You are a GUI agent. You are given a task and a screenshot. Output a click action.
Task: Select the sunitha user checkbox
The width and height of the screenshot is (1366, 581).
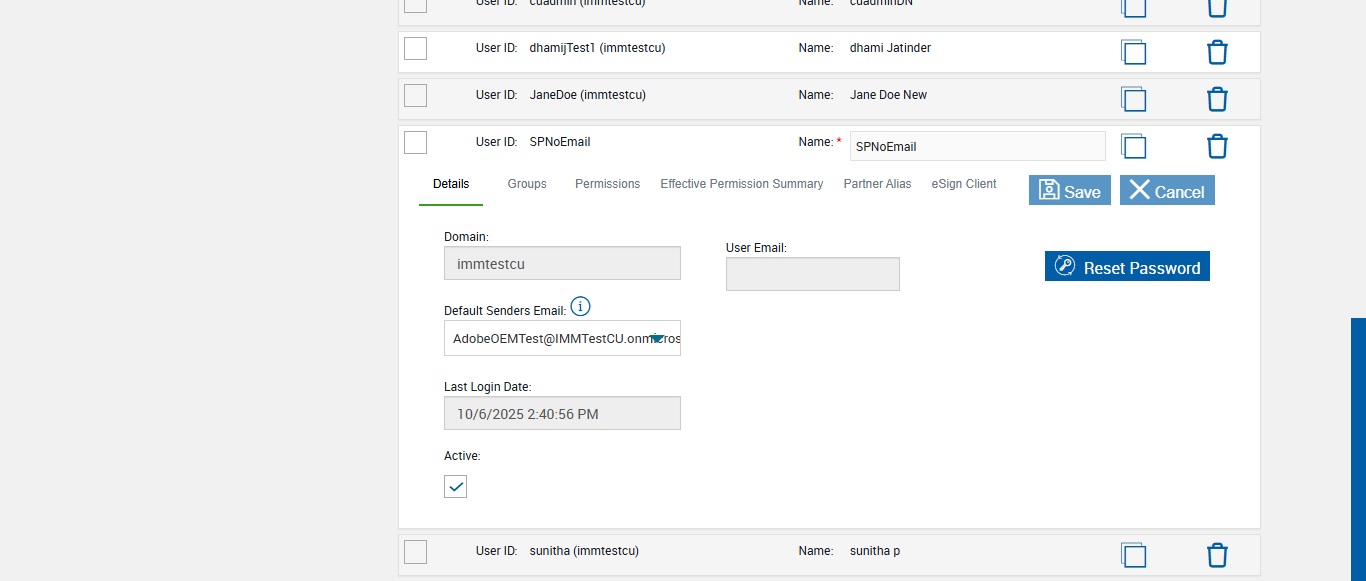pos(415,551)
